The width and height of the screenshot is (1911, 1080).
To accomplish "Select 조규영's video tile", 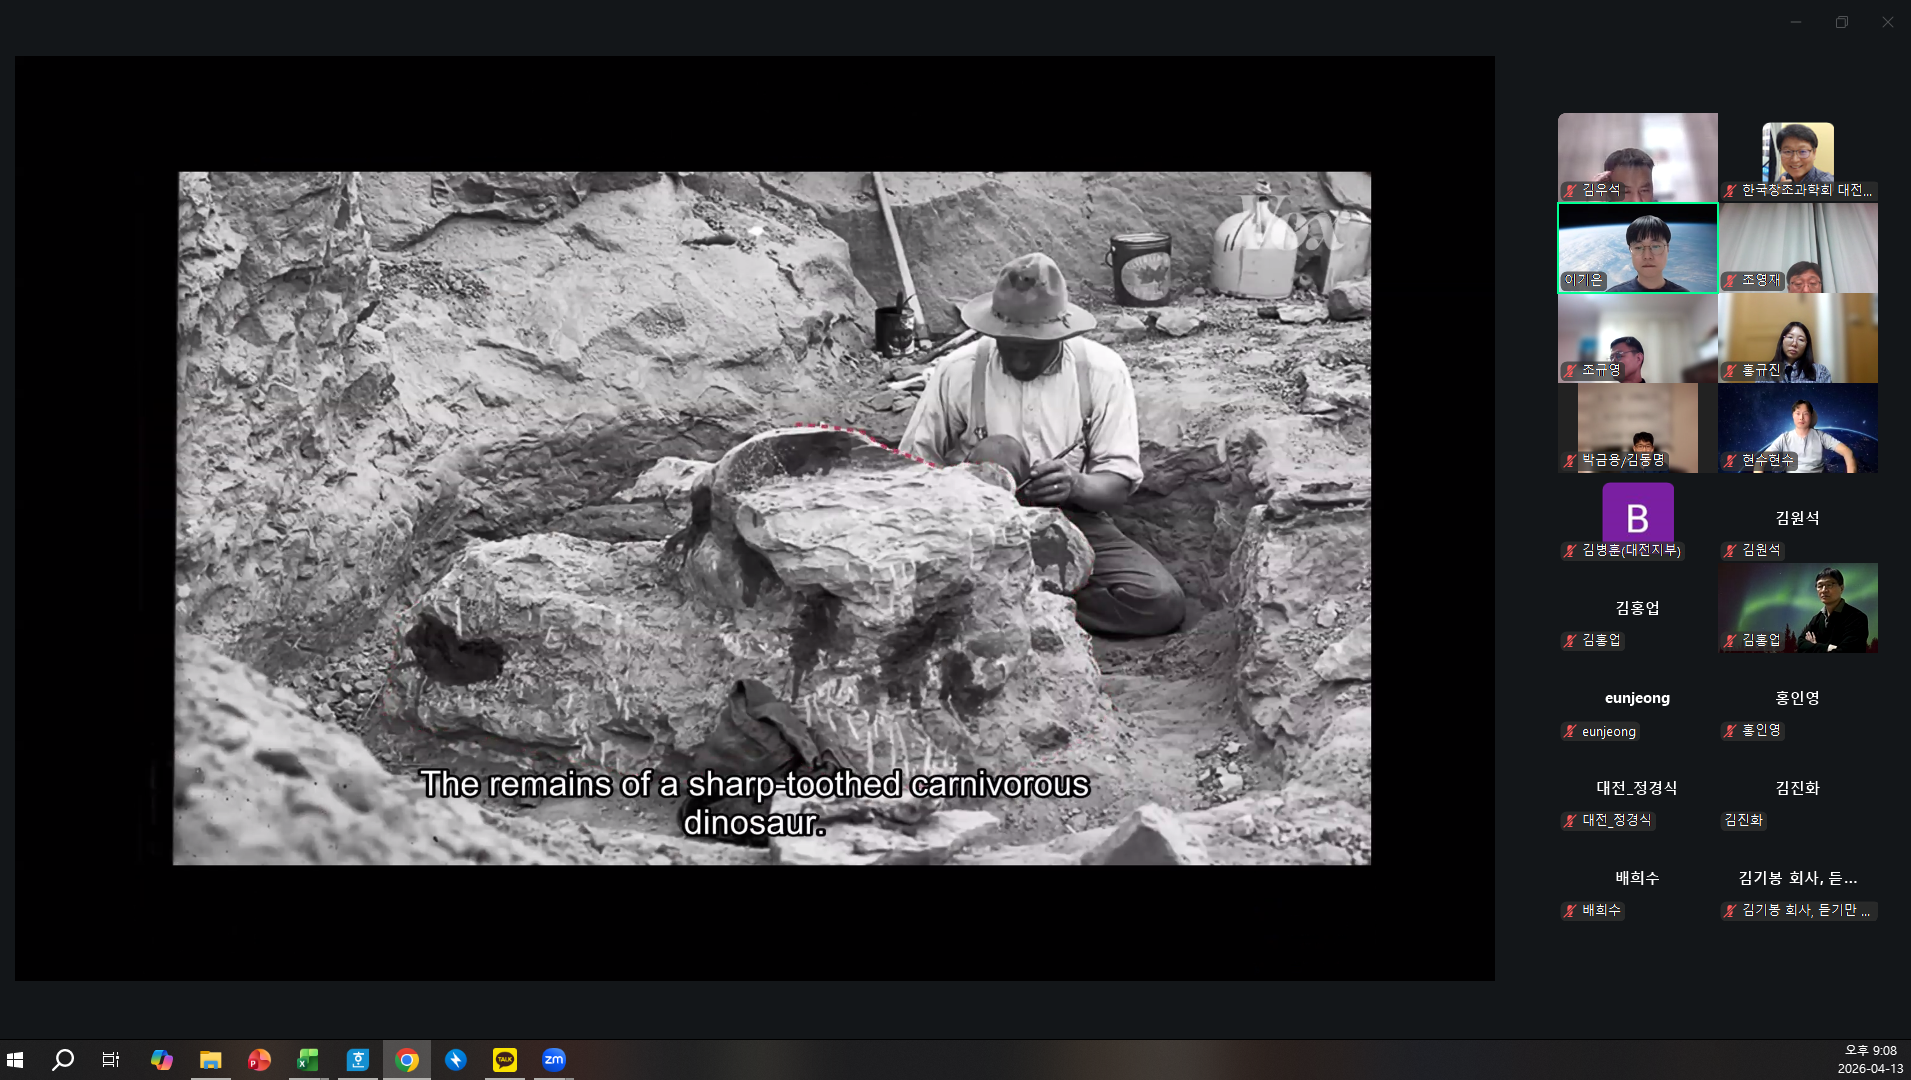I will 1638,337.
